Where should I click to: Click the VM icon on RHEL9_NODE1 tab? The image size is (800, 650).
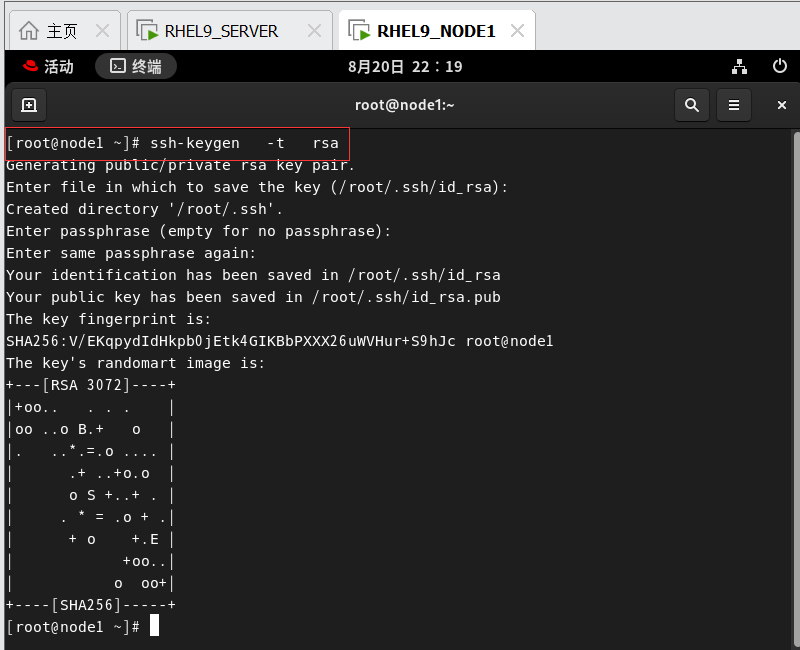pos(359,31)
